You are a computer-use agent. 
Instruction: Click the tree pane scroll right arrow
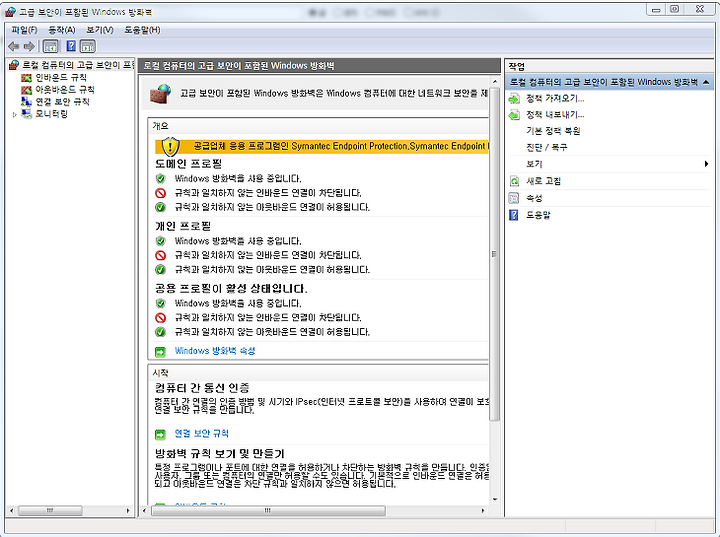click(128, 510)
